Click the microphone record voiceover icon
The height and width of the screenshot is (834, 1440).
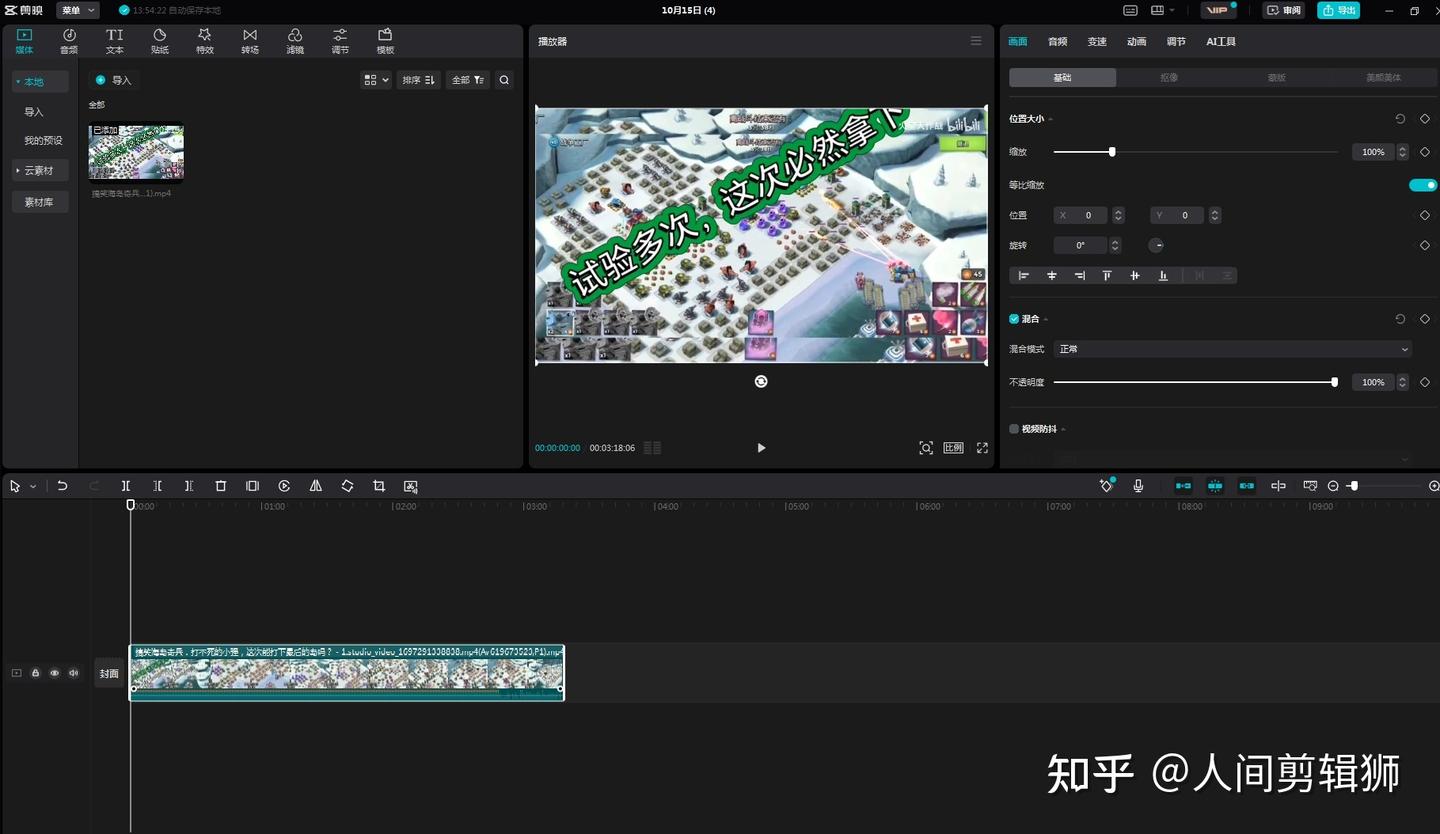click(1138, 486)
